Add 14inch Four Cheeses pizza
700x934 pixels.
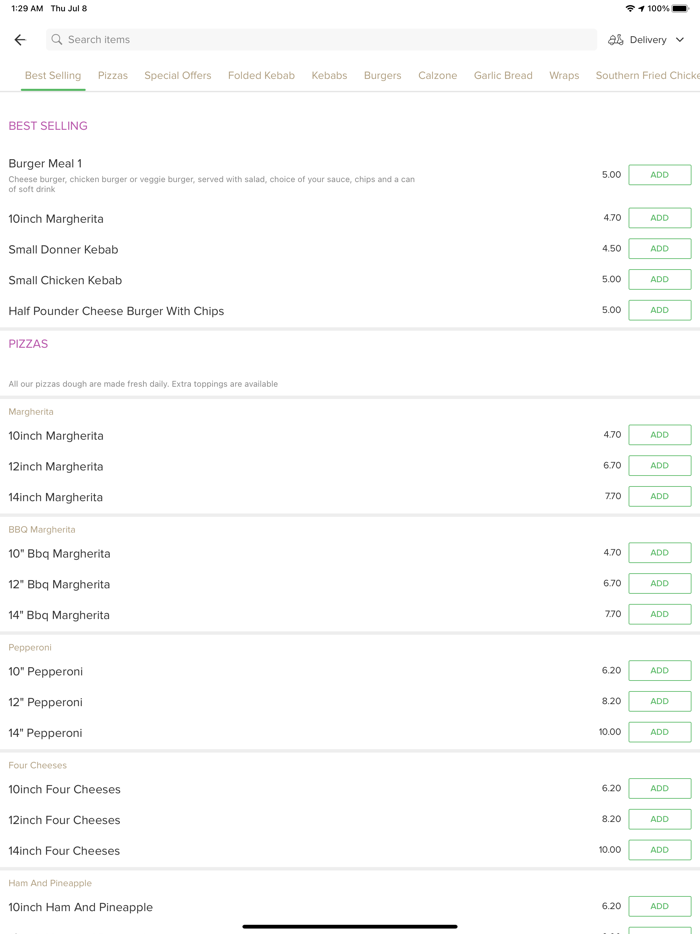tap(659, 850)
